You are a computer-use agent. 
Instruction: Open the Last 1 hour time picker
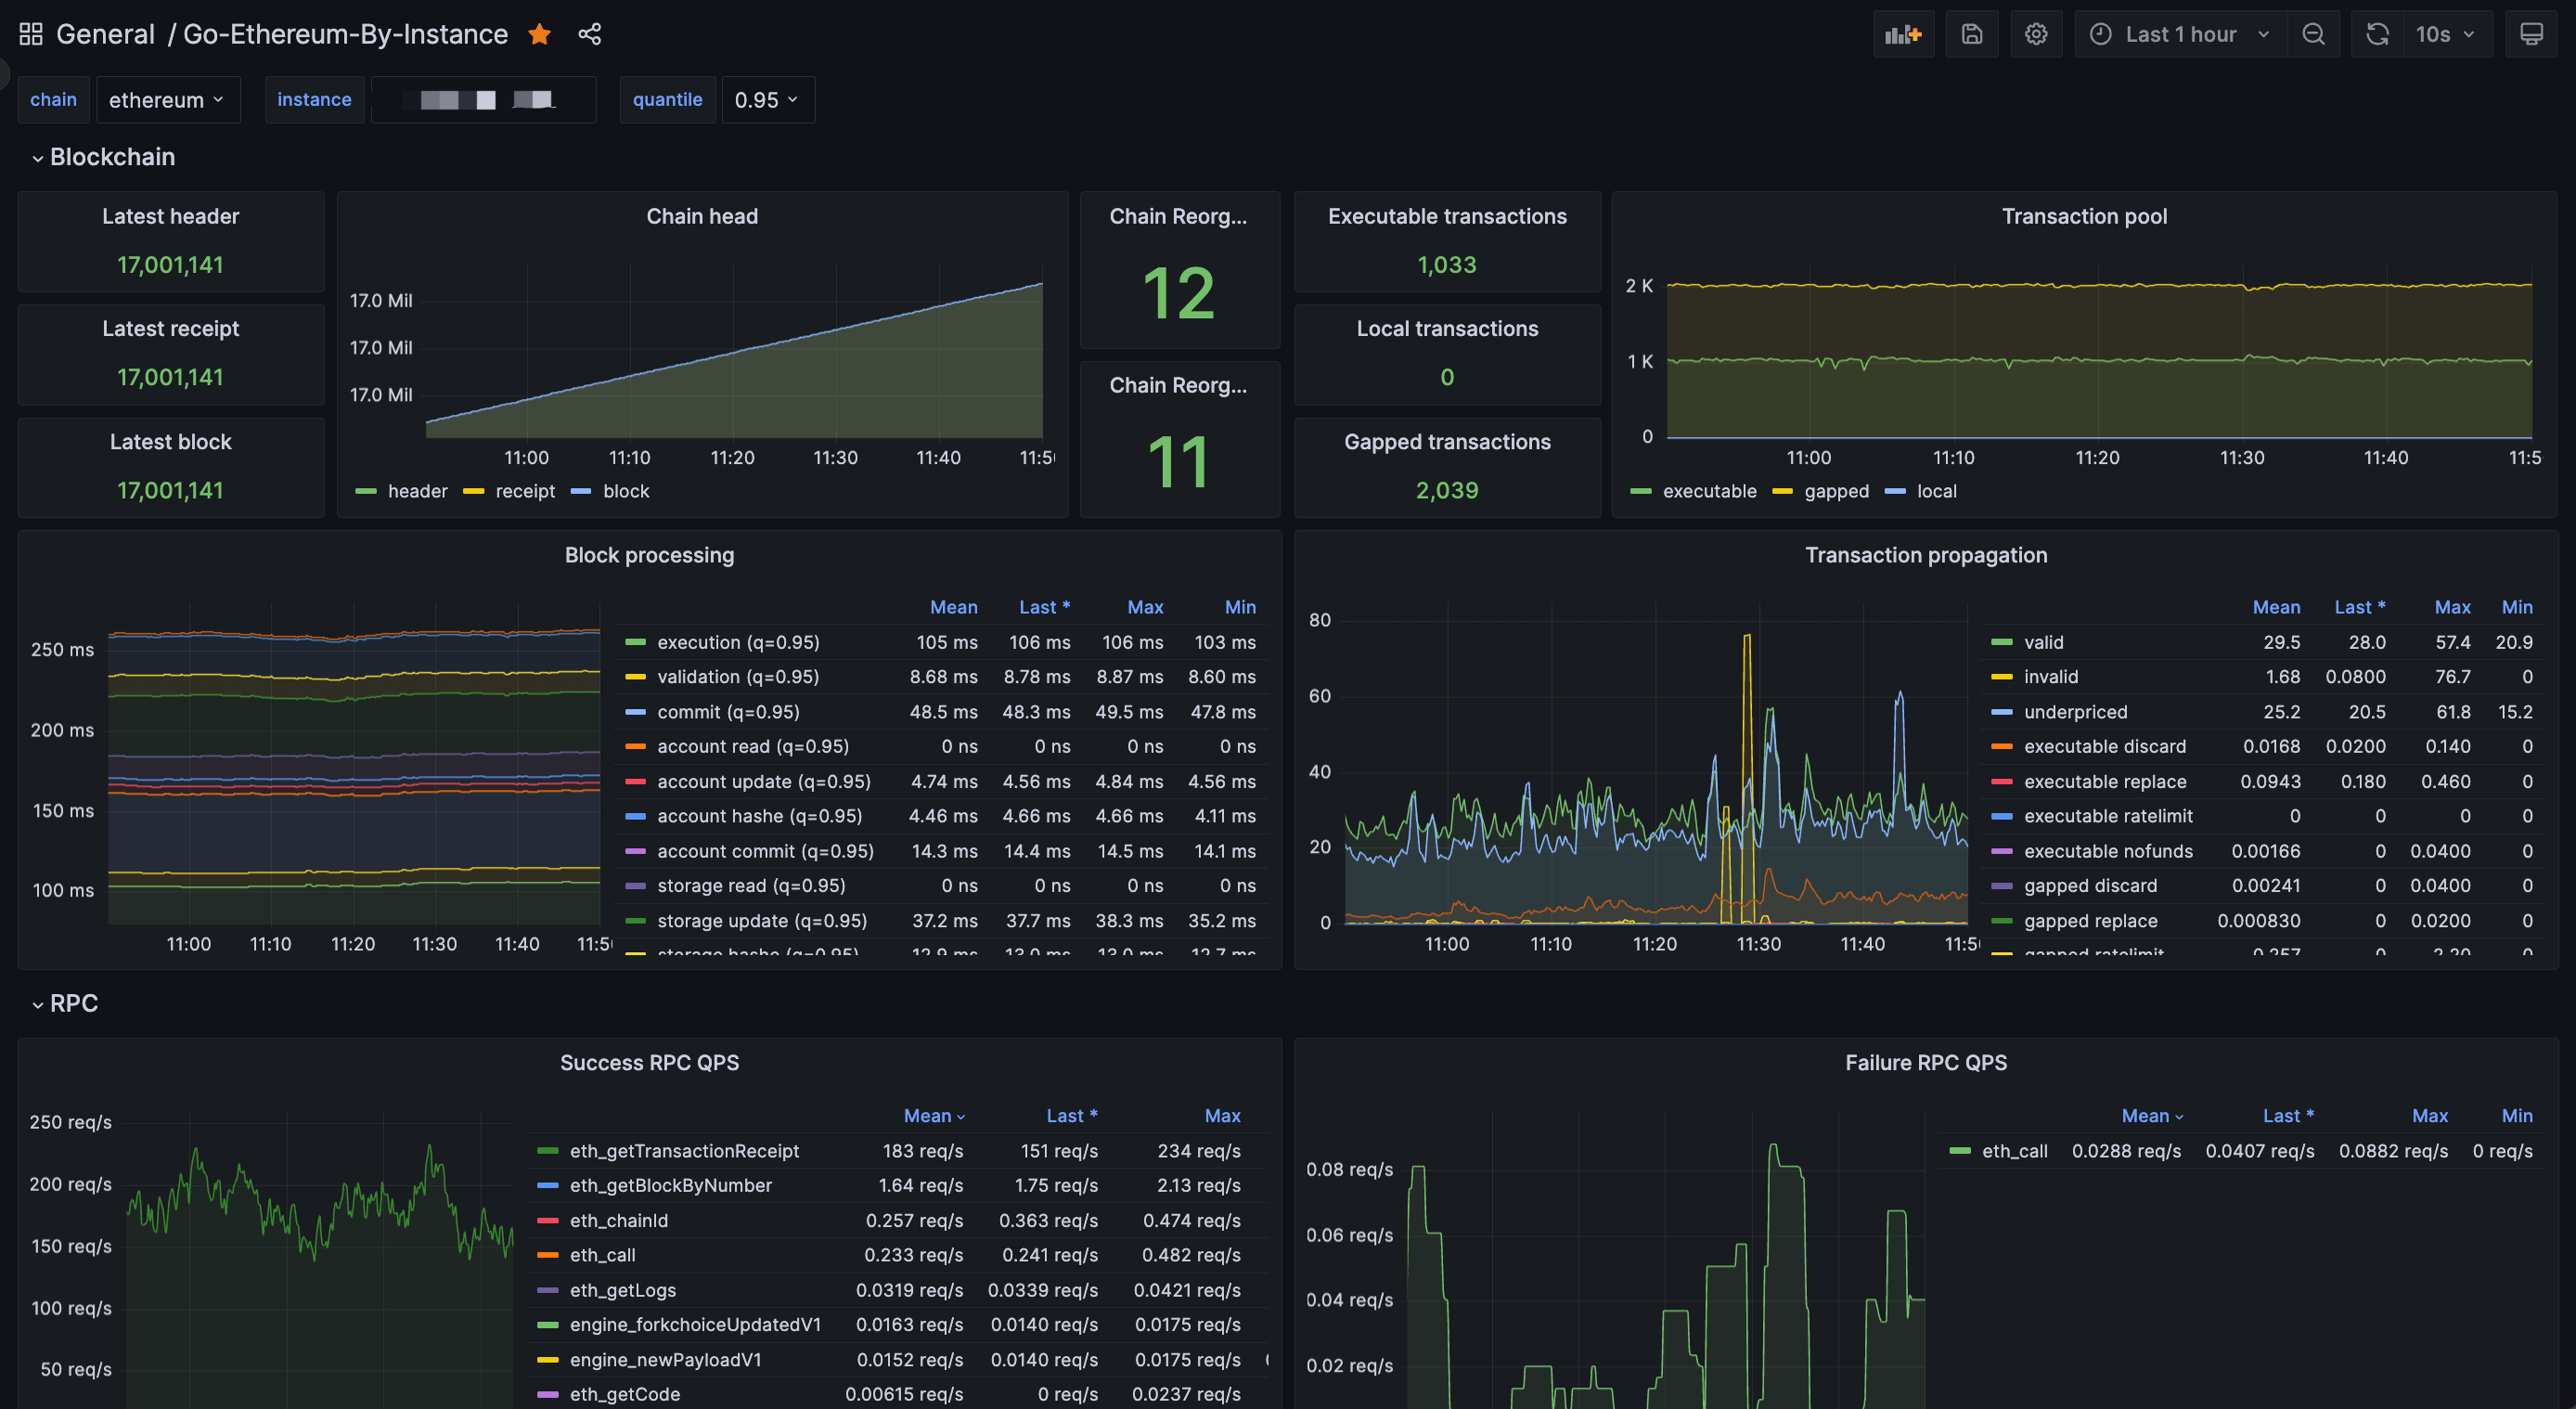coord(2181,34)
